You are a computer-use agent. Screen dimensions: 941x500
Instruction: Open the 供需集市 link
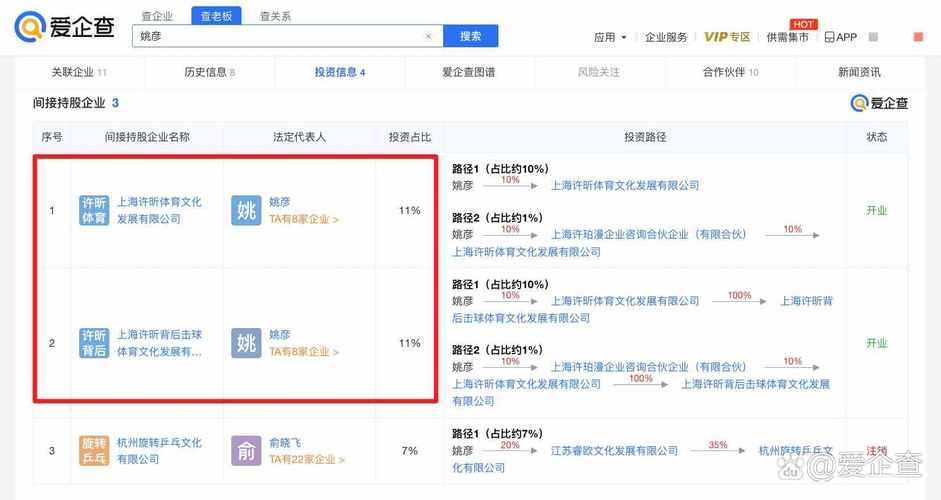pos(787,37)
